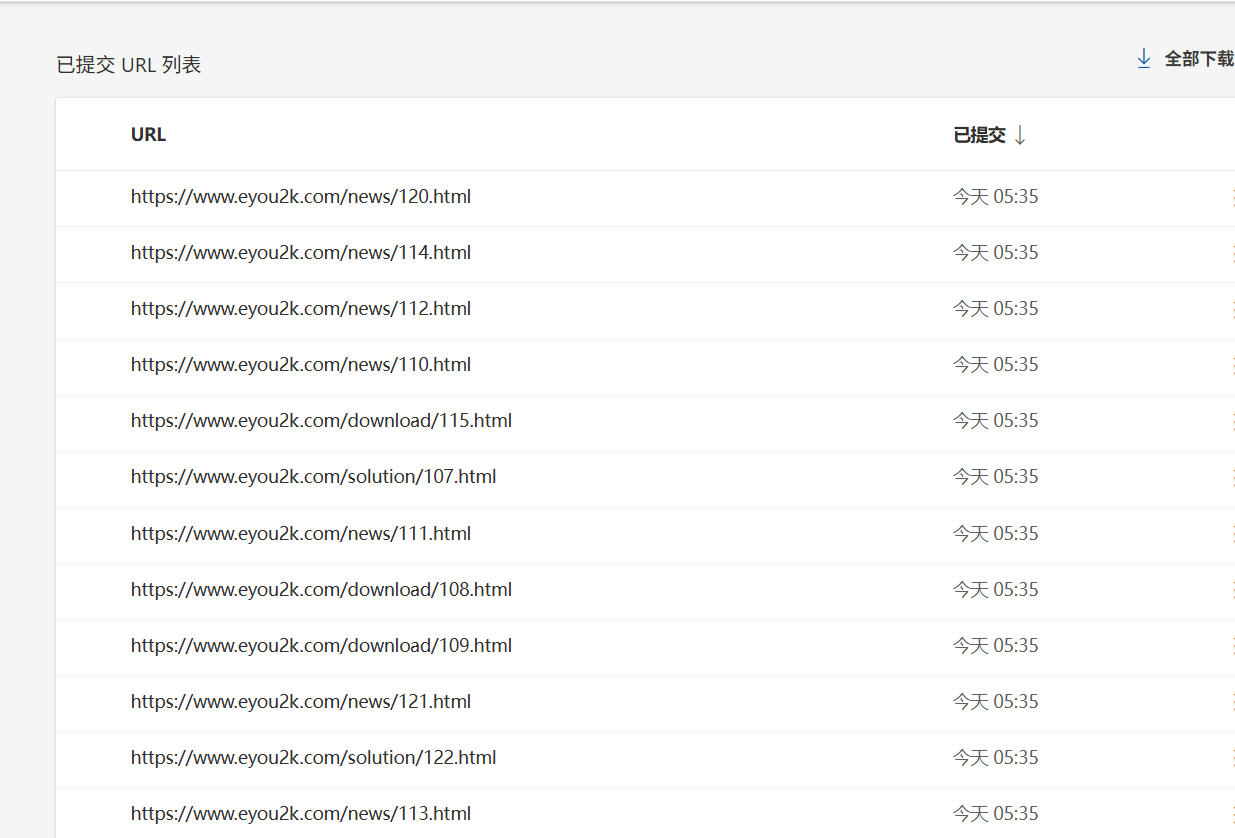Click the 今天 05:35 time for news/110.html
Screen dimensions: 1235x838
click(996, 365)
